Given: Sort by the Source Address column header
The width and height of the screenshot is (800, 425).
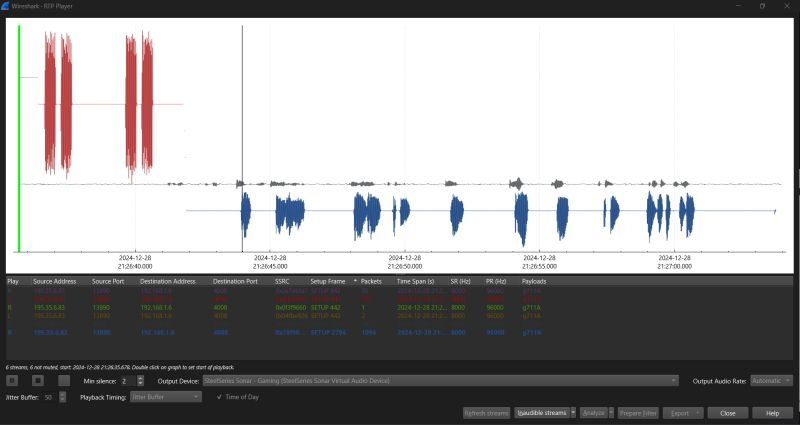Looking at the screenshot, I should point(55,281).
